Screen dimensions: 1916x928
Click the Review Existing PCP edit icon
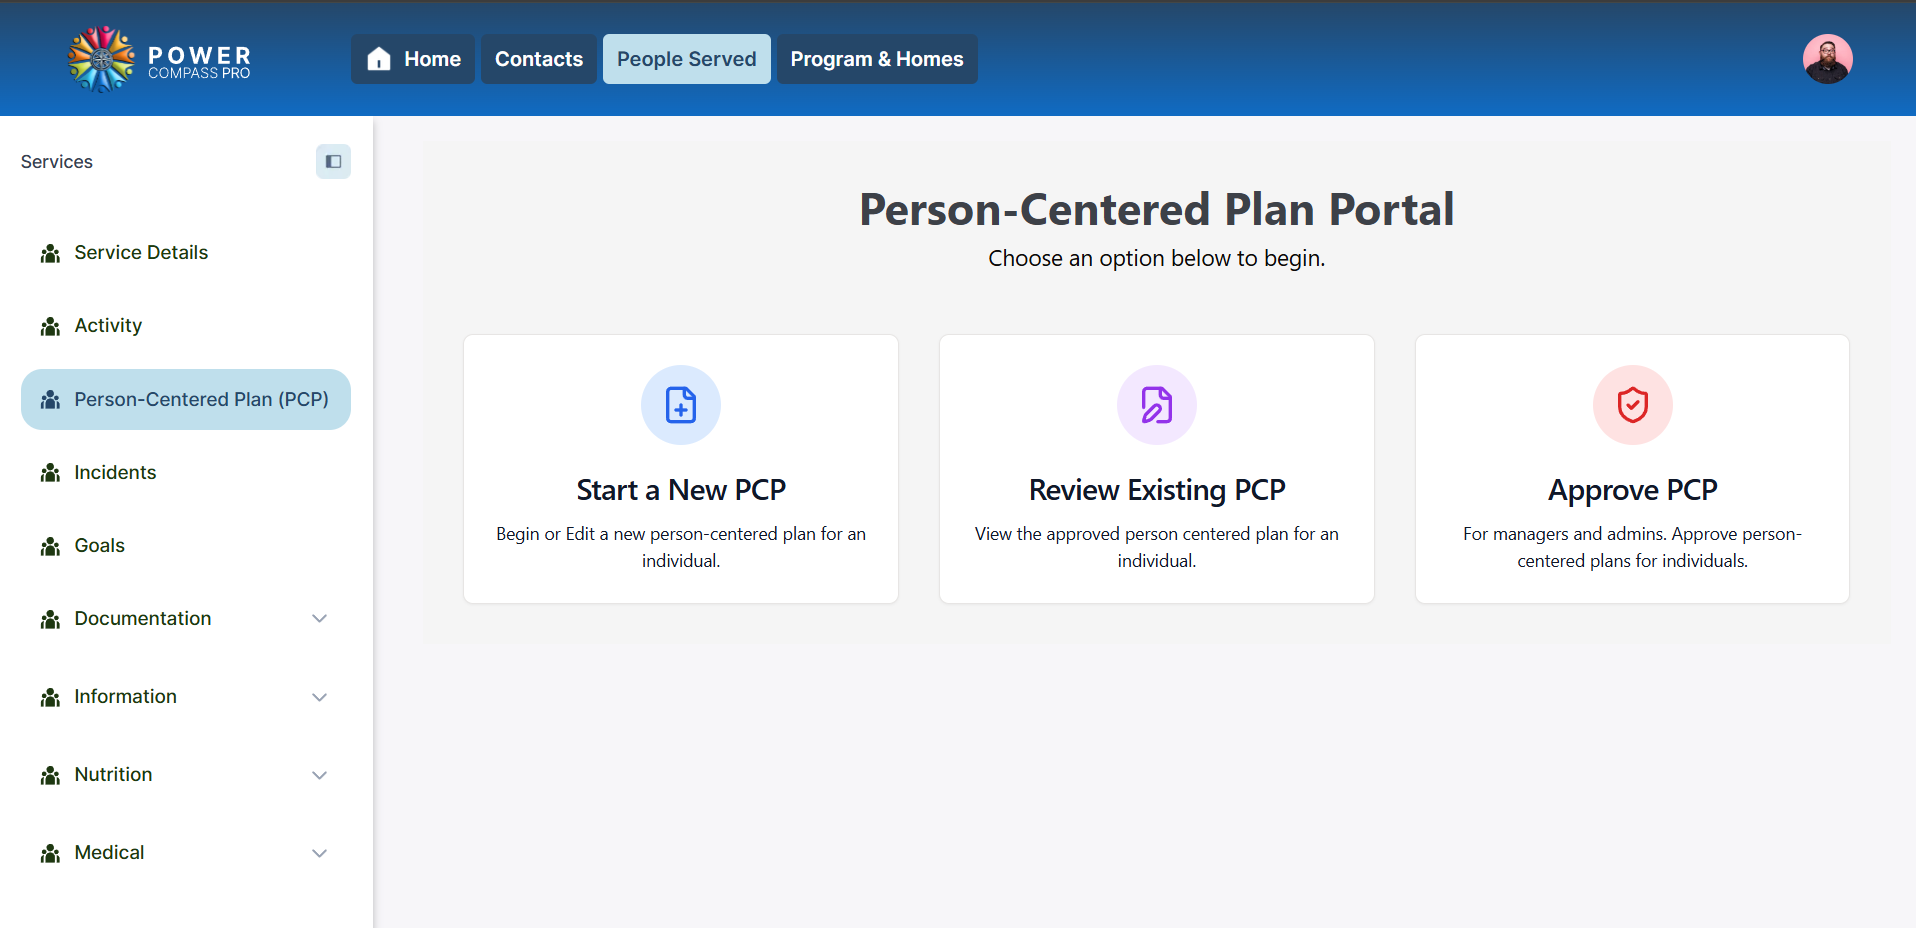[1156, 405]
